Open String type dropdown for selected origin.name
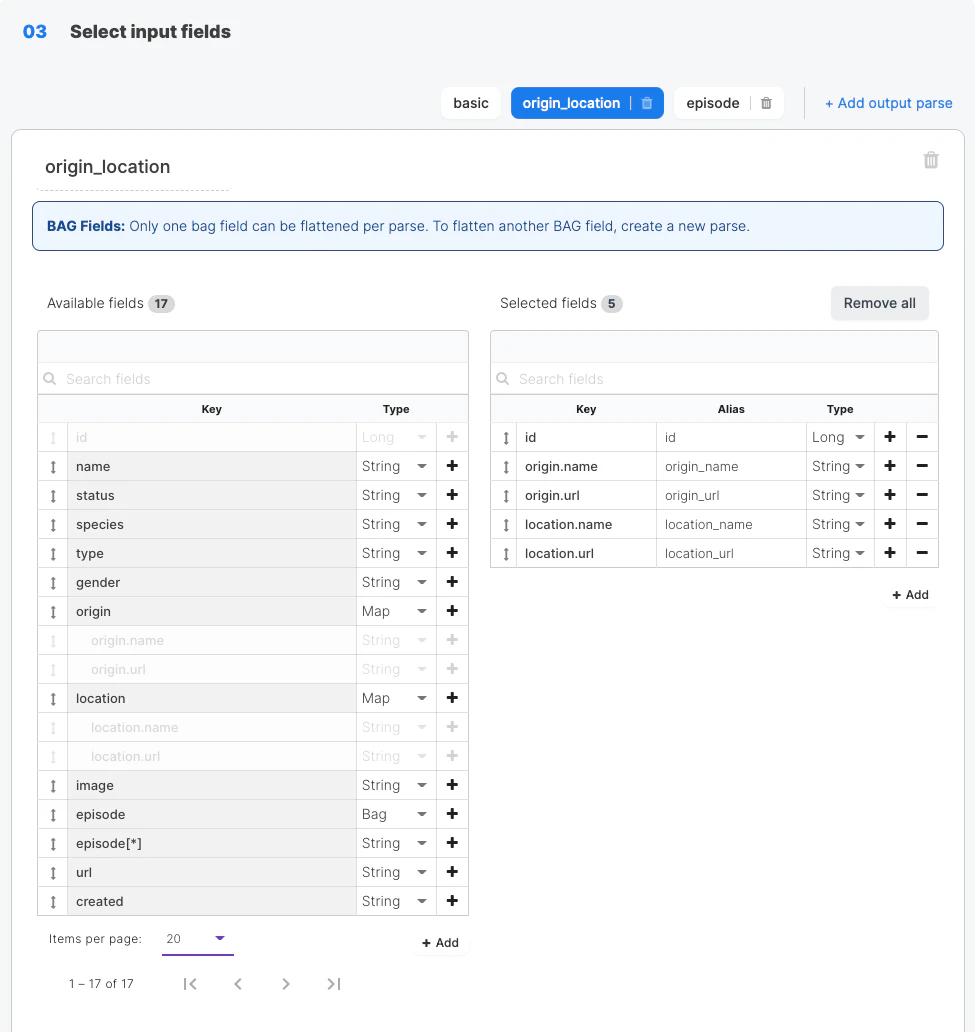This screenshot has width=975, height=1032. (x=839, y=466)
